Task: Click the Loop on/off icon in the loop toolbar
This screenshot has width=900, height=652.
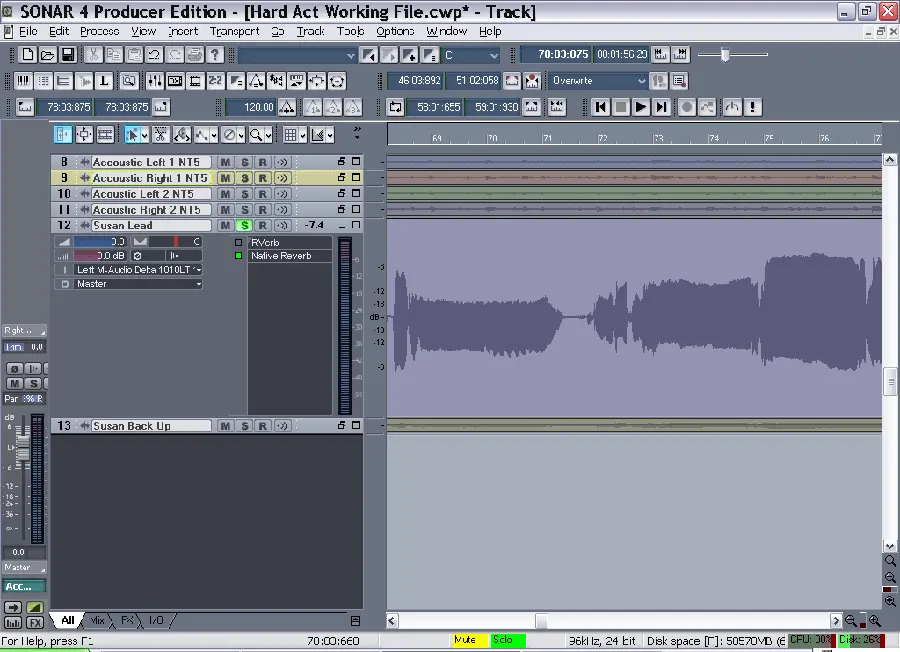Action: pyautogui.click(x=395, y=107)
